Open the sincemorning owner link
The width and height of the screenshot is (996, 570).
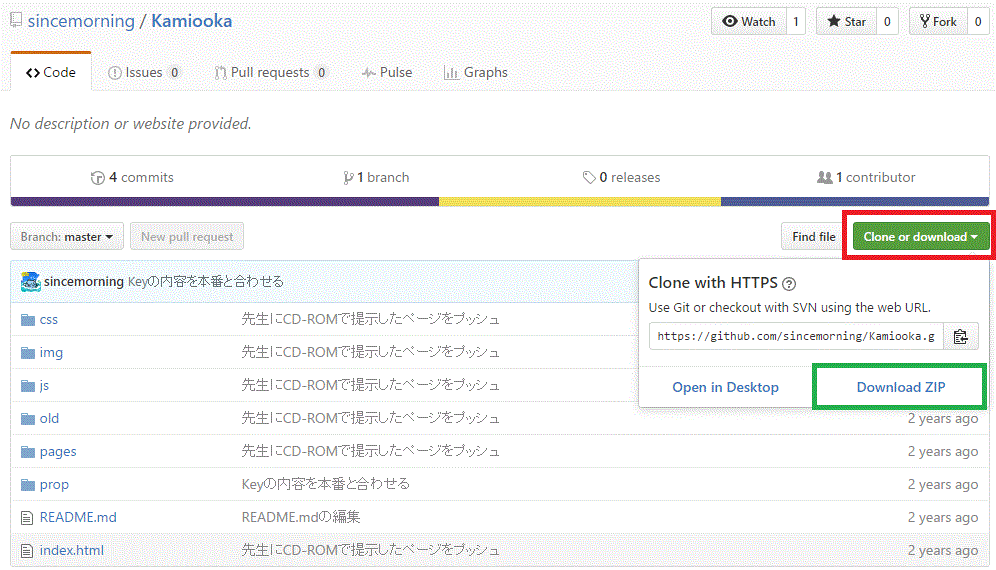tap(81, 21)
